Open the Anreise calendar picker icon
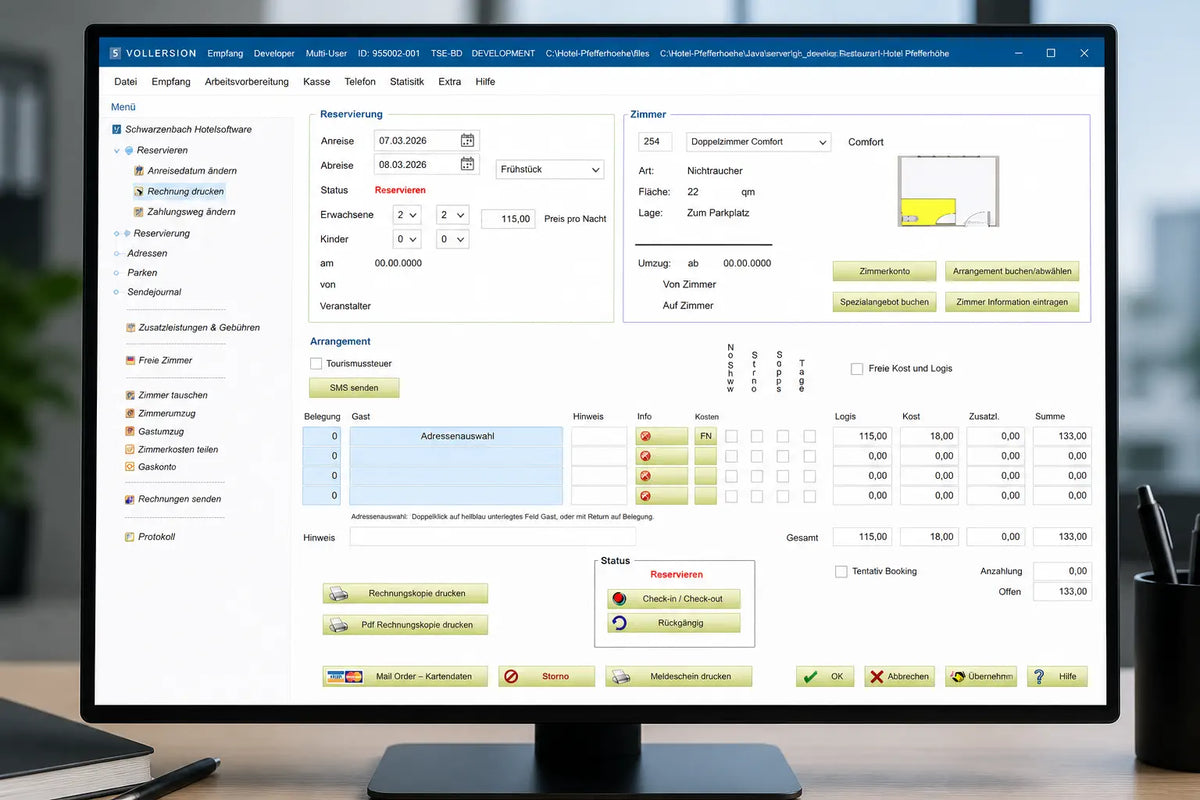Viewport: 1200px width, 800px height. [467, 140]
